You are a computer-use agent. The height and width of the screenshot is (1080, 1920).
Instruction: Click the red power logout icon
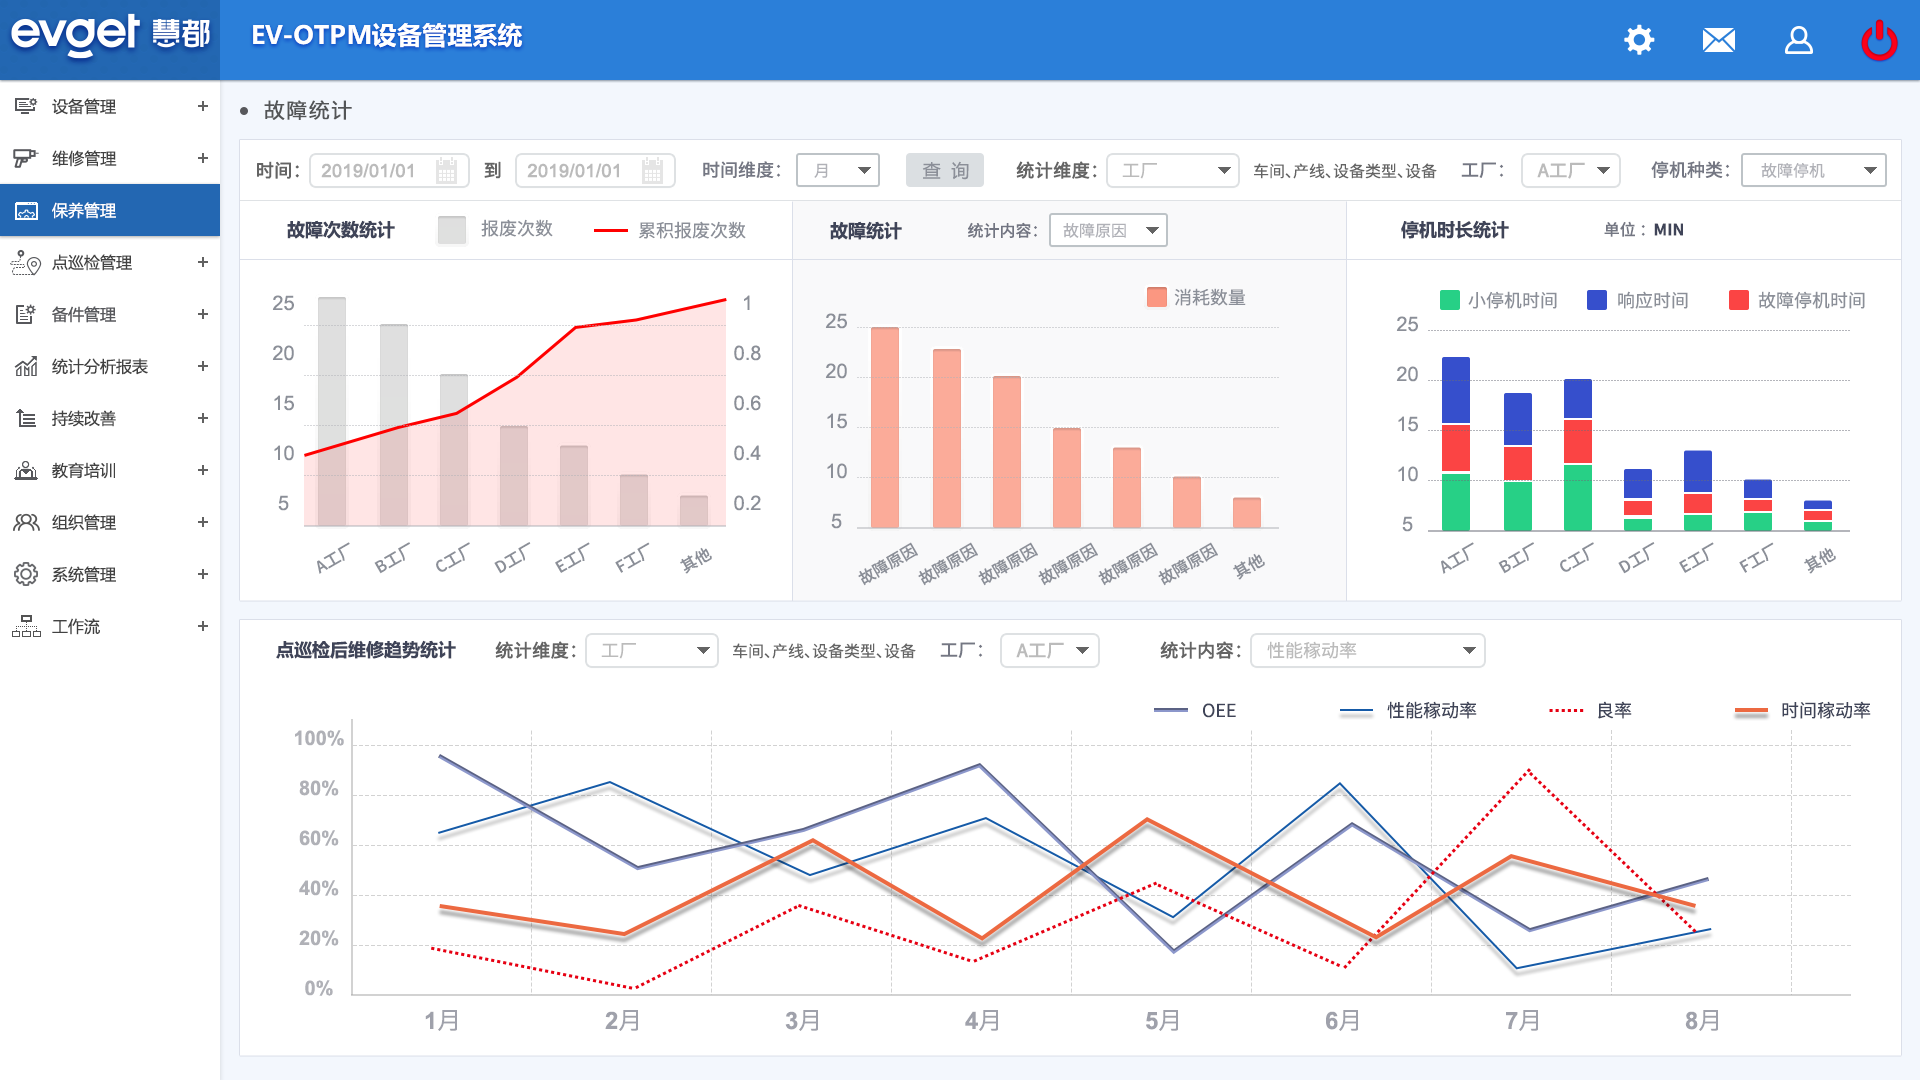[1878, 40]
